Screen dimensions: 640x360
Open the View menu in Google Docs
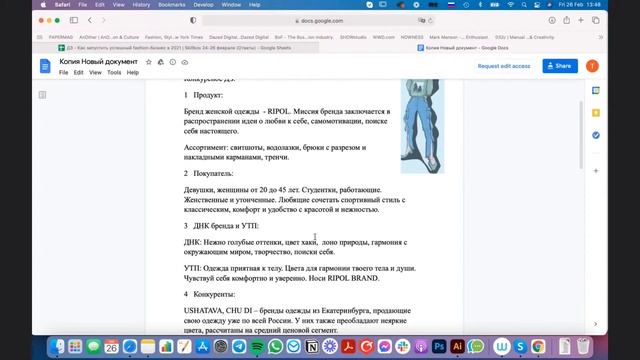[x=95, y=72]
